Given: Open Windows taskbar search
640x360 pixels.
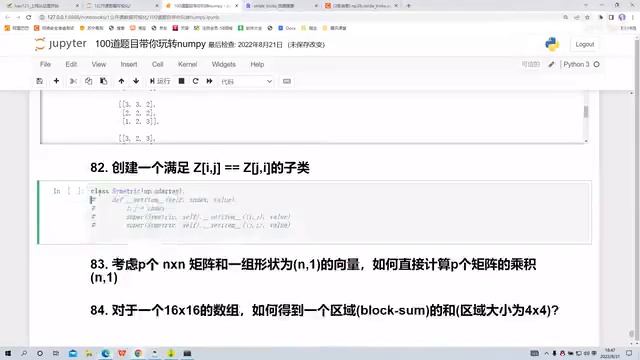Looking at the screenshot, I should tap(24, 353).
